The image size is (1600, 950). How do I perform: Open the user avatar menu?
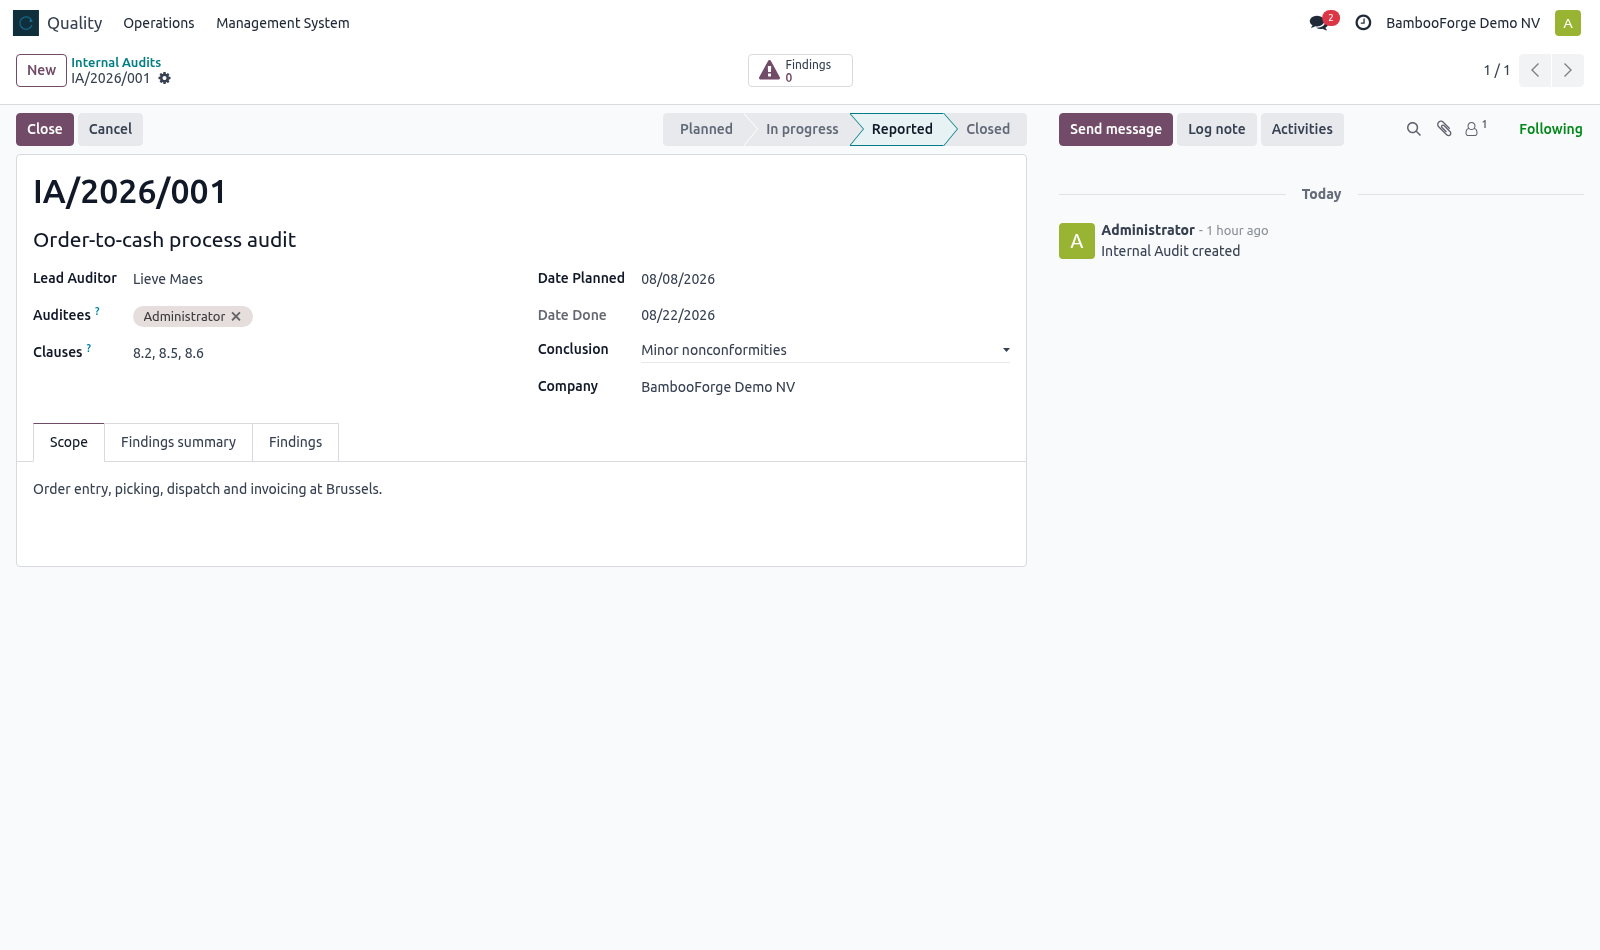(1568, 23)
